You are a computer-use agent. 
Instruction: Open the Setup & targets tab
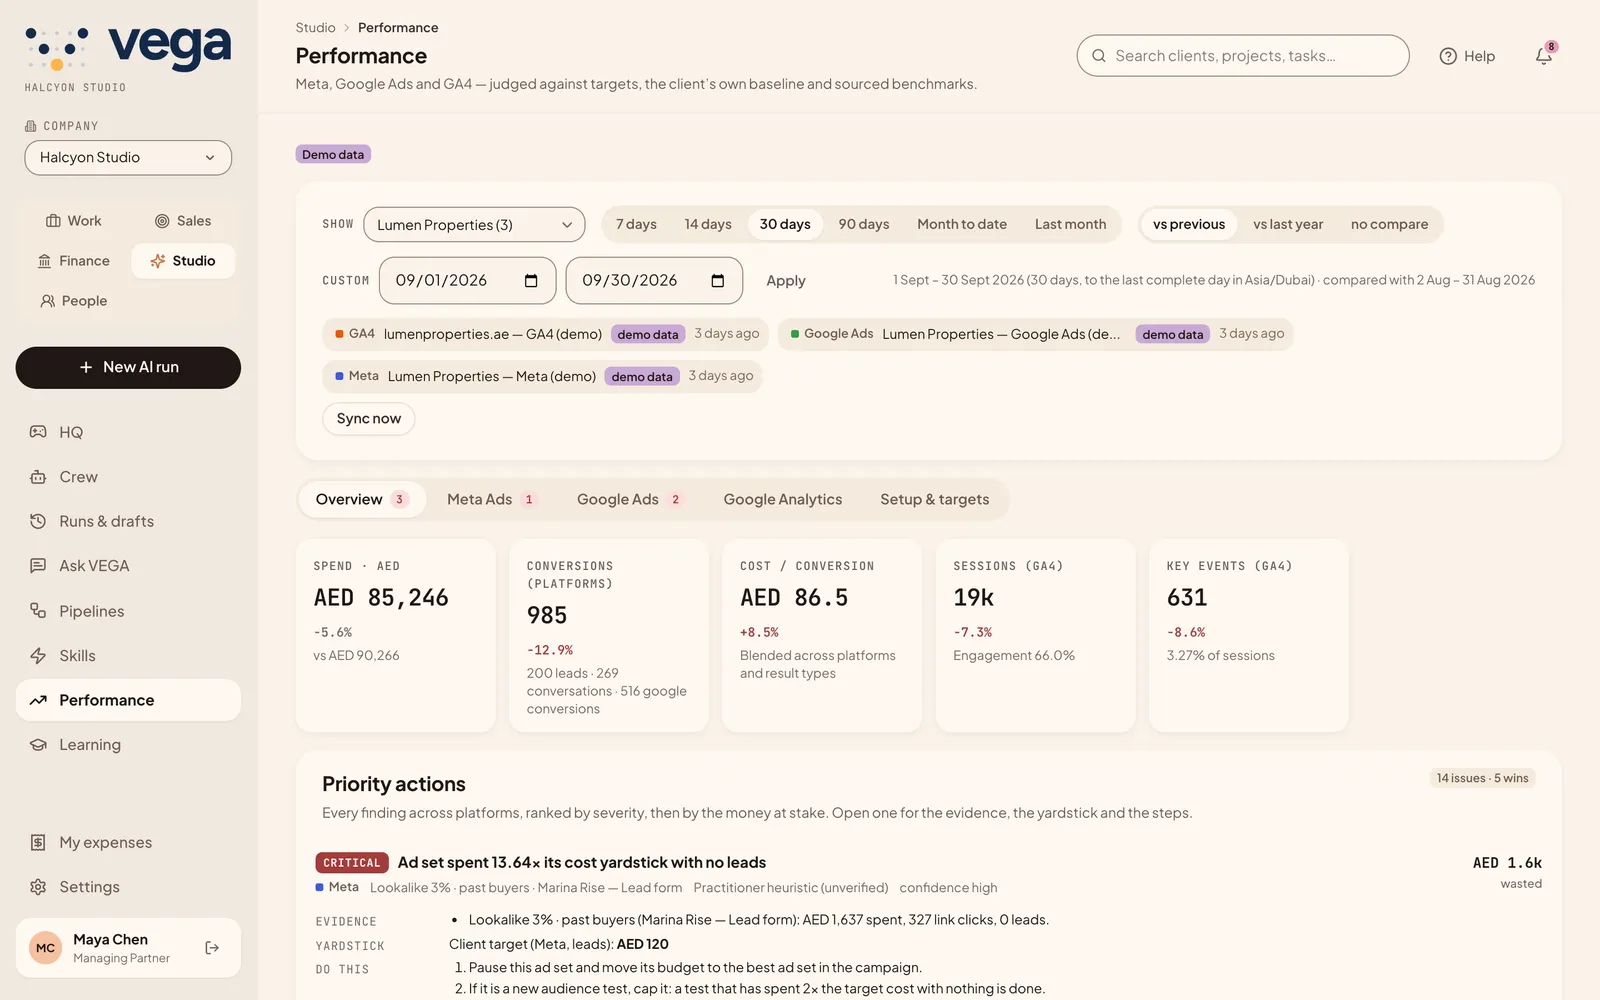[x=935, y=499]
